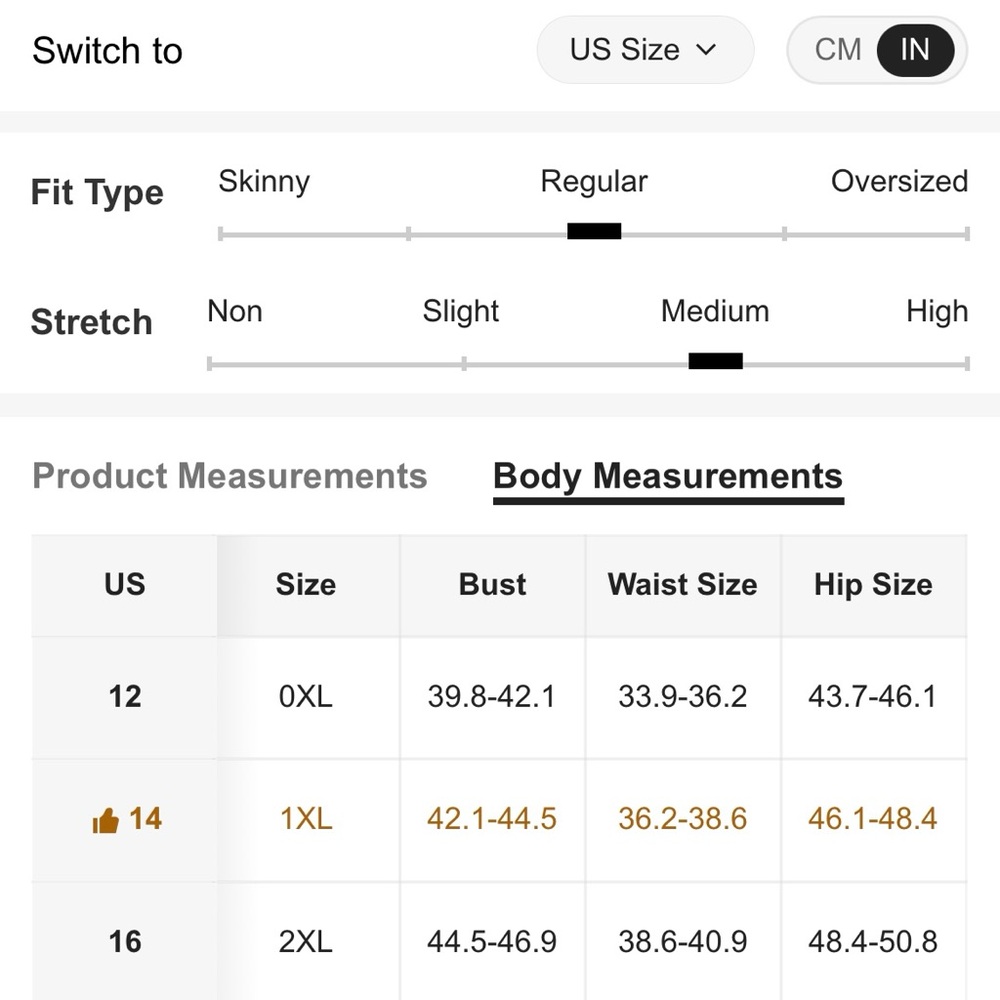Click the Bust column header

tap(492, 585)
